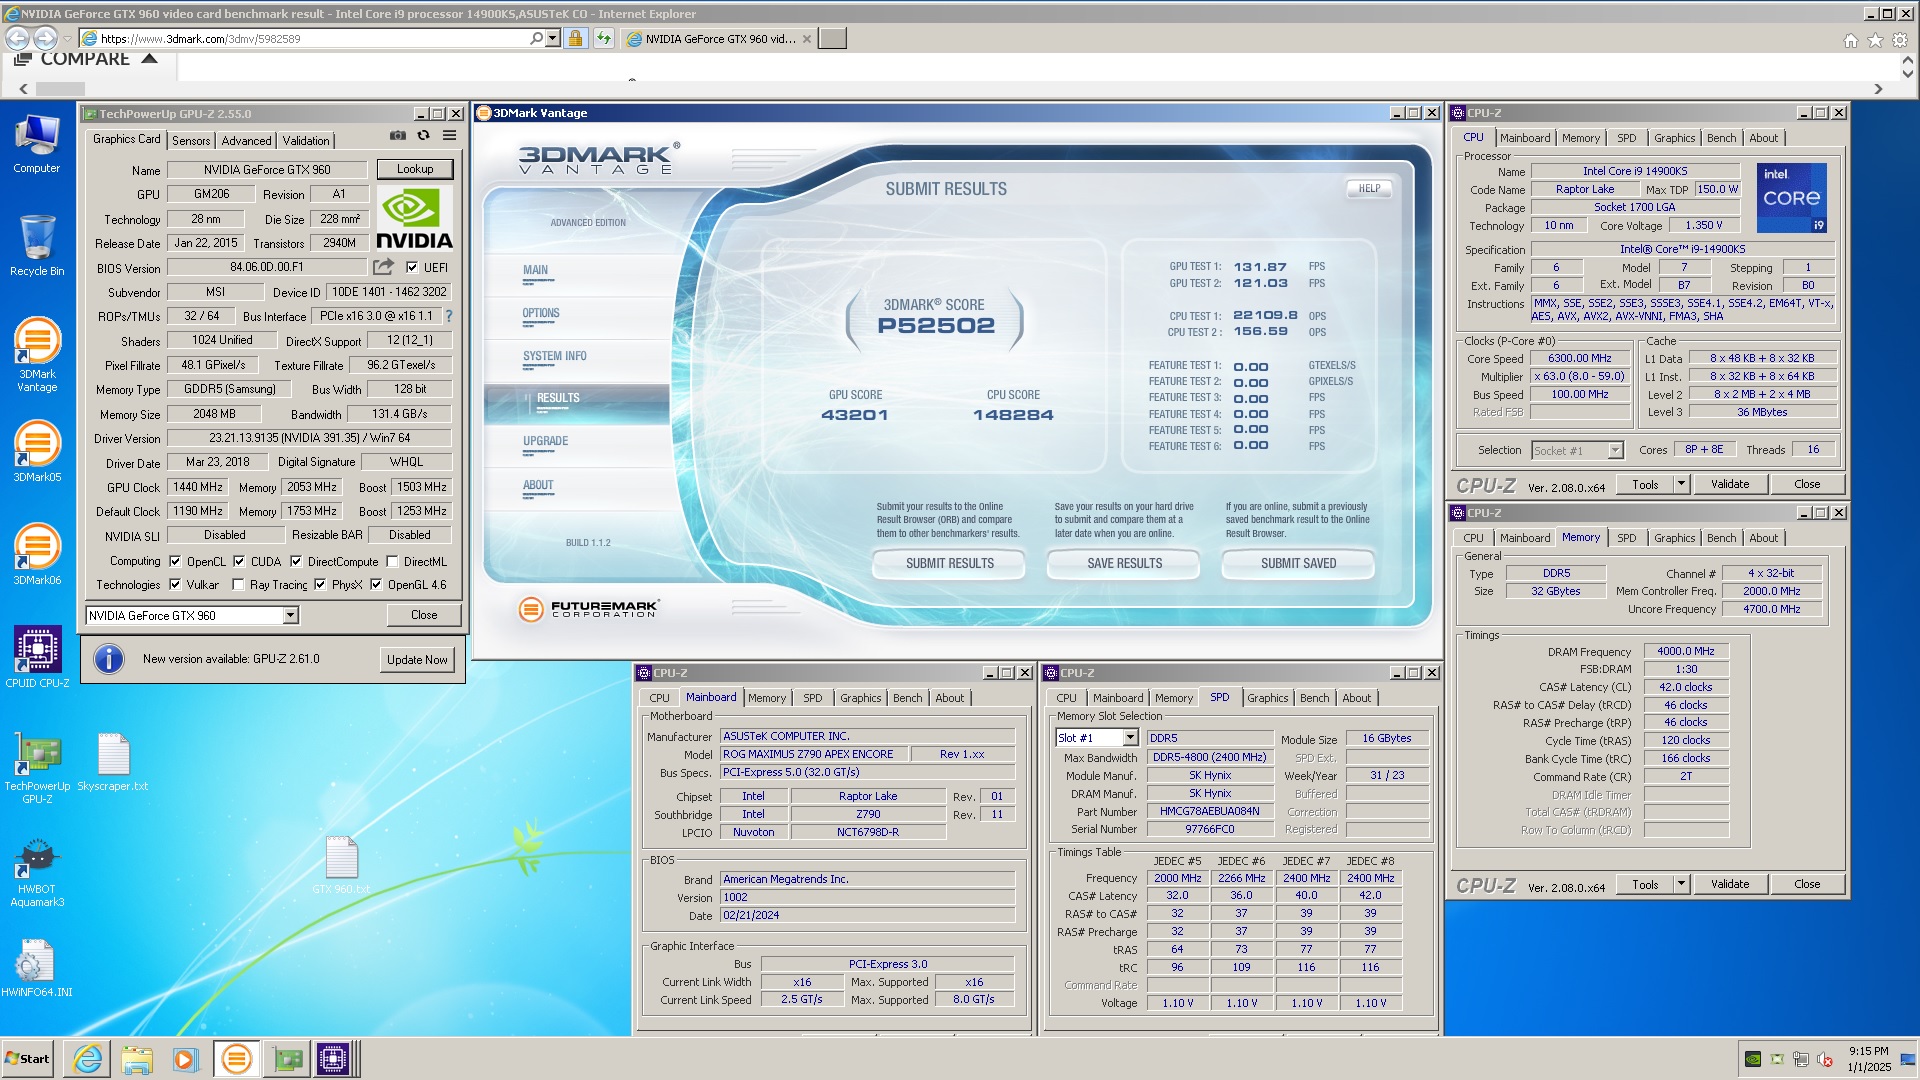
Task: Click Validate button in CPU-Z Memory window
Action: point(1730,884)
